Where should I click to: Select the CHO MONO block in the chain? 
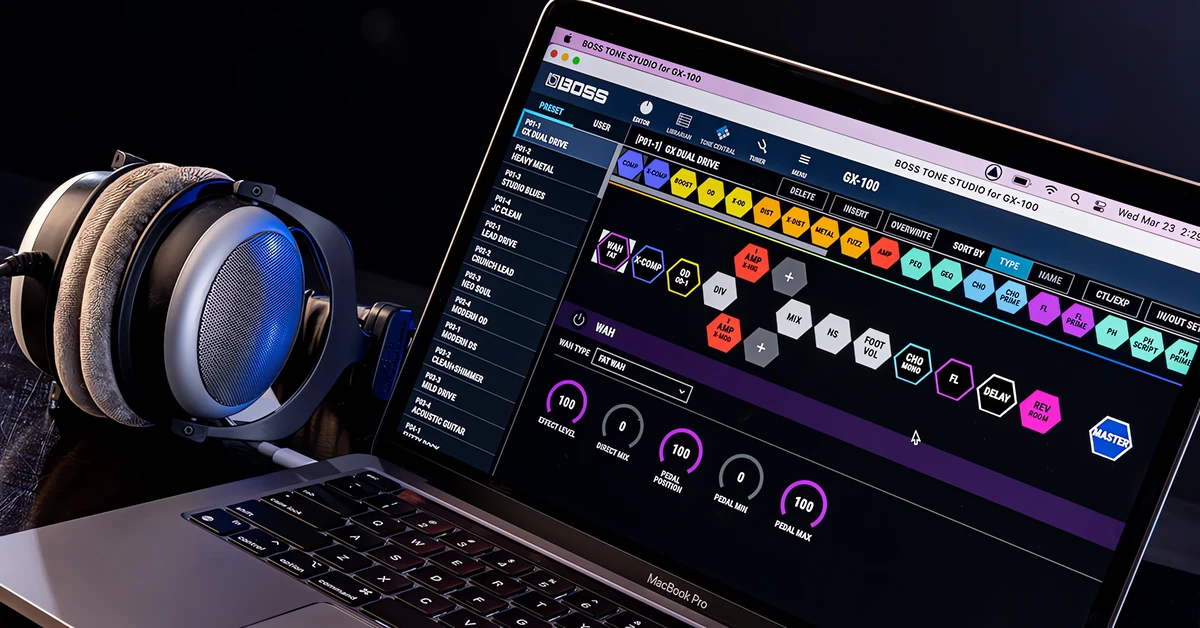[913, 363]
